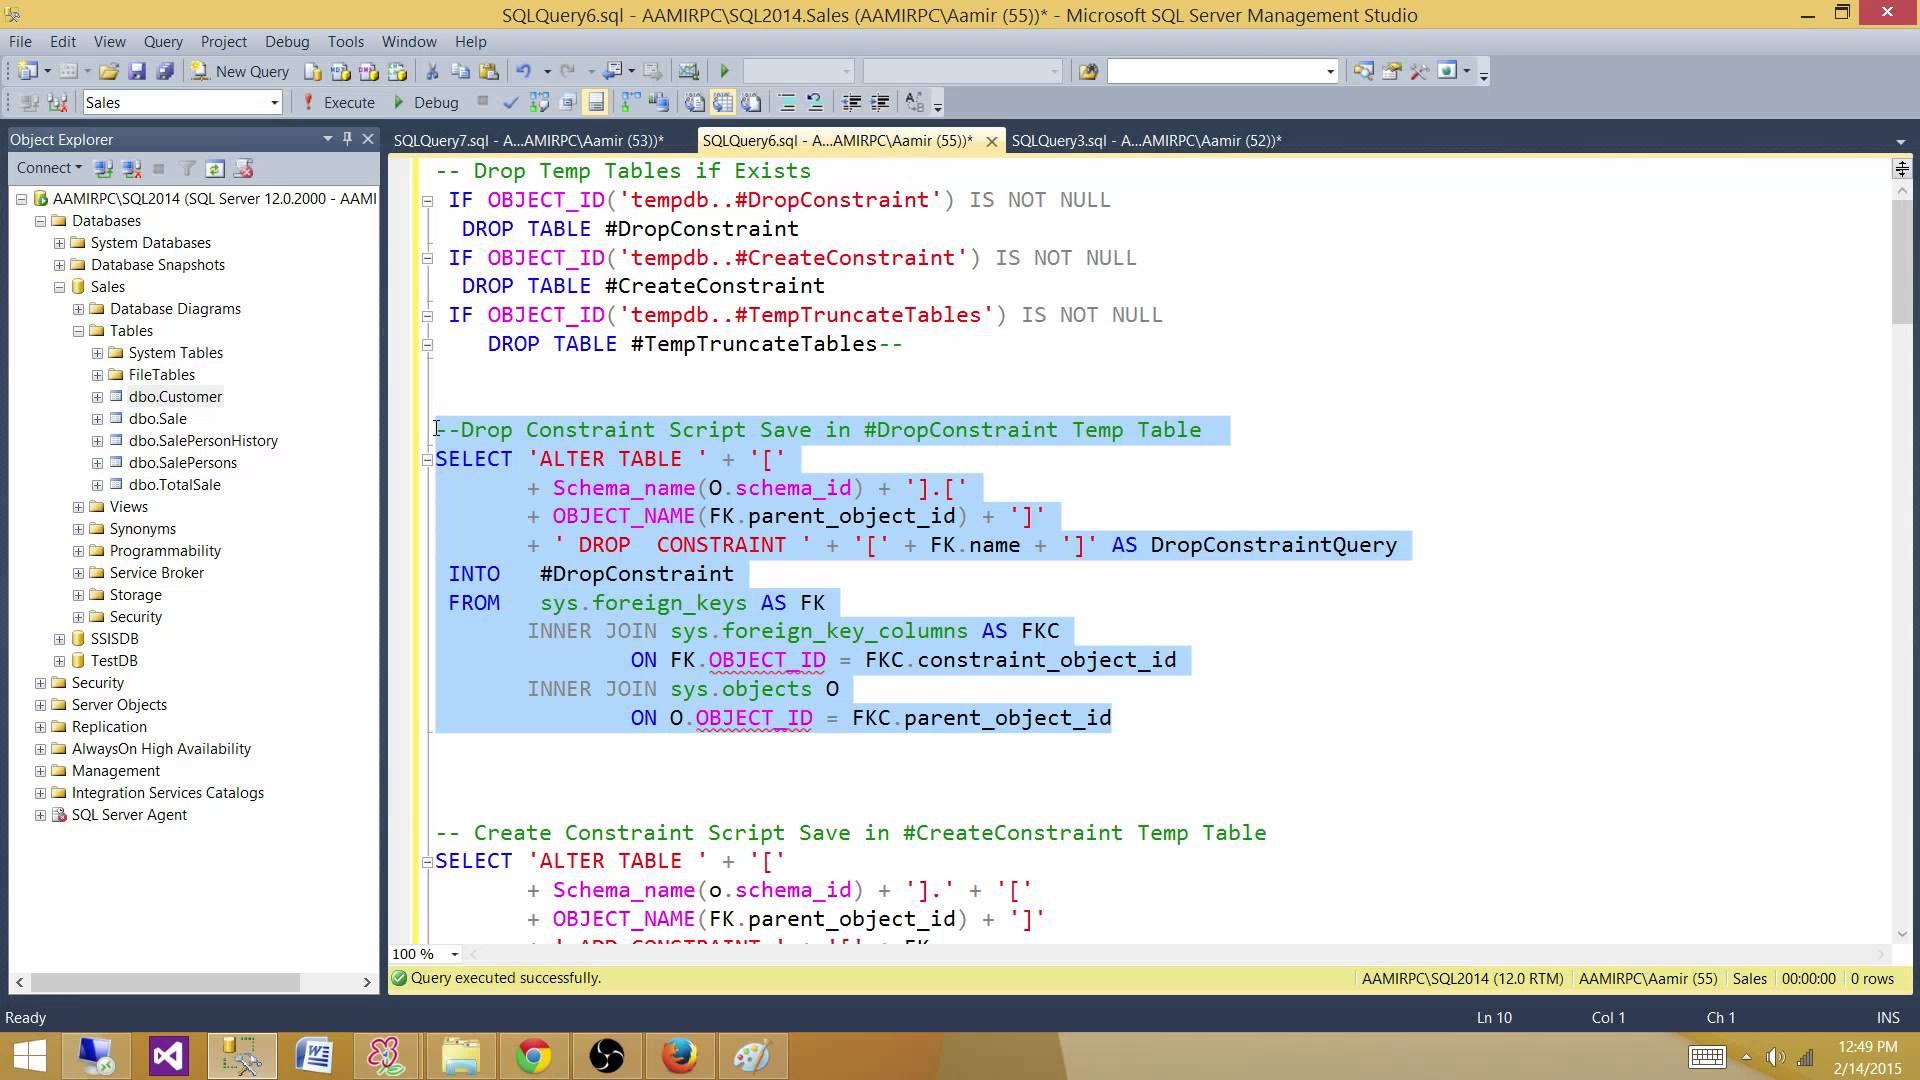
Task: Save the query with Save icon
Action: click(137, 71)
